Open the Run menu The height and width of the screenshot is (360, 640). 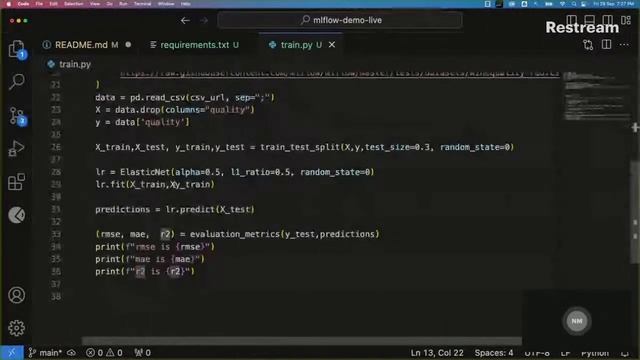click(x=123, y=4)
